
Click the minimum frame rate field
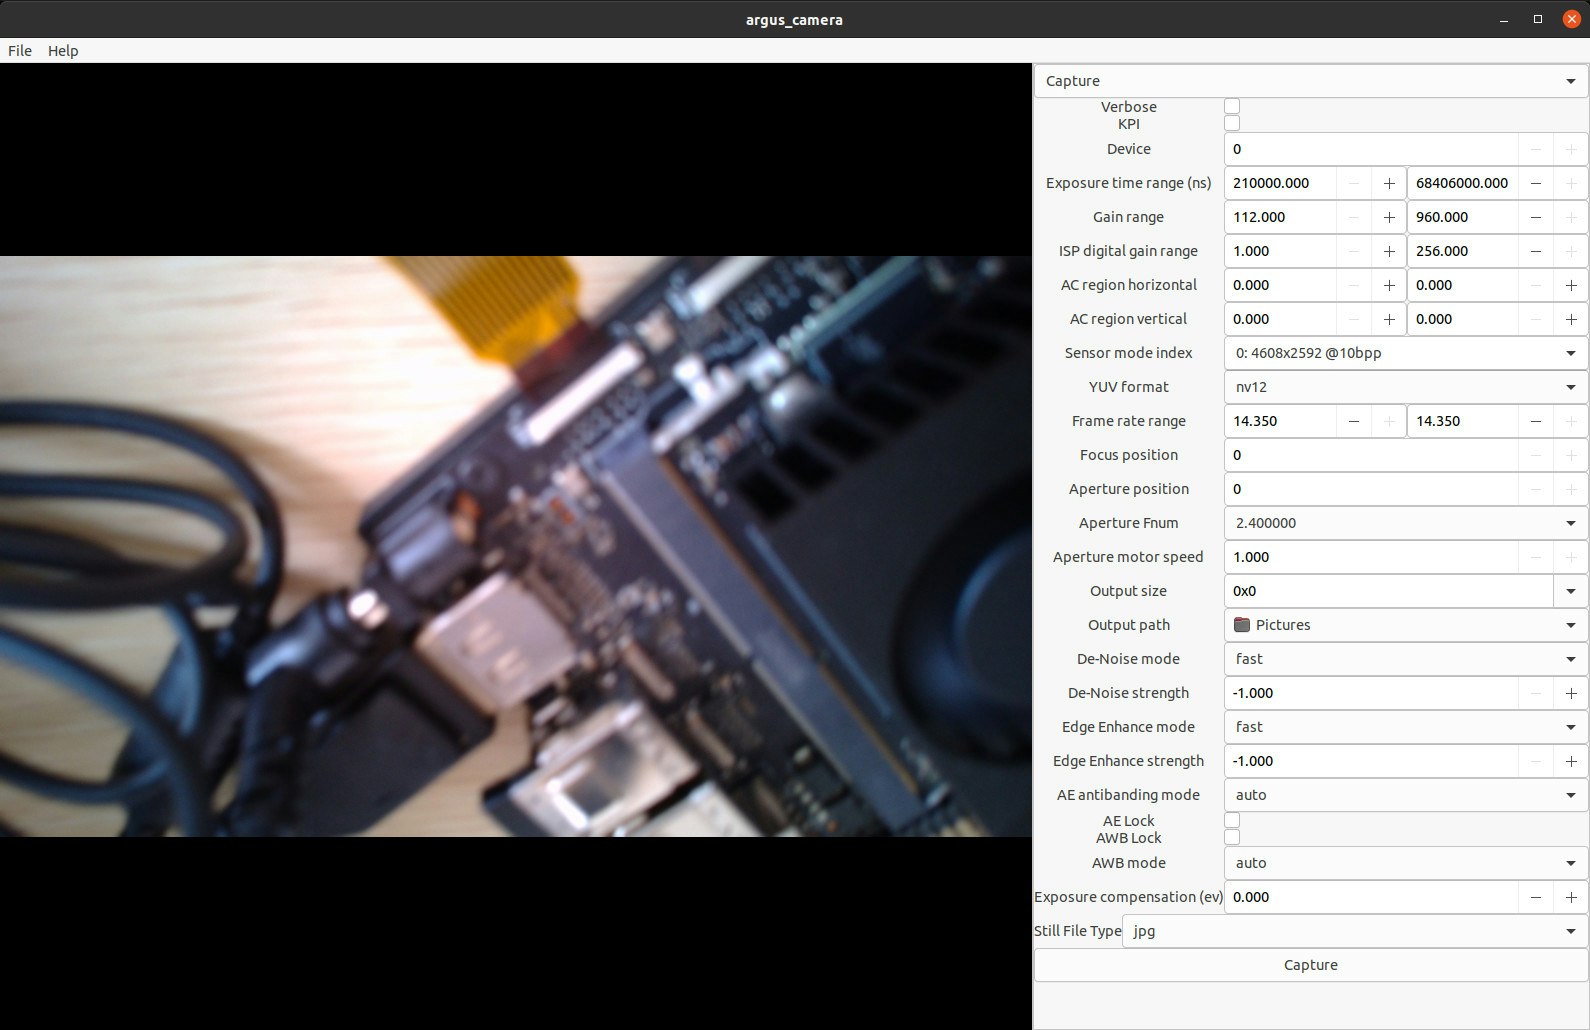tap(1280, 421)
